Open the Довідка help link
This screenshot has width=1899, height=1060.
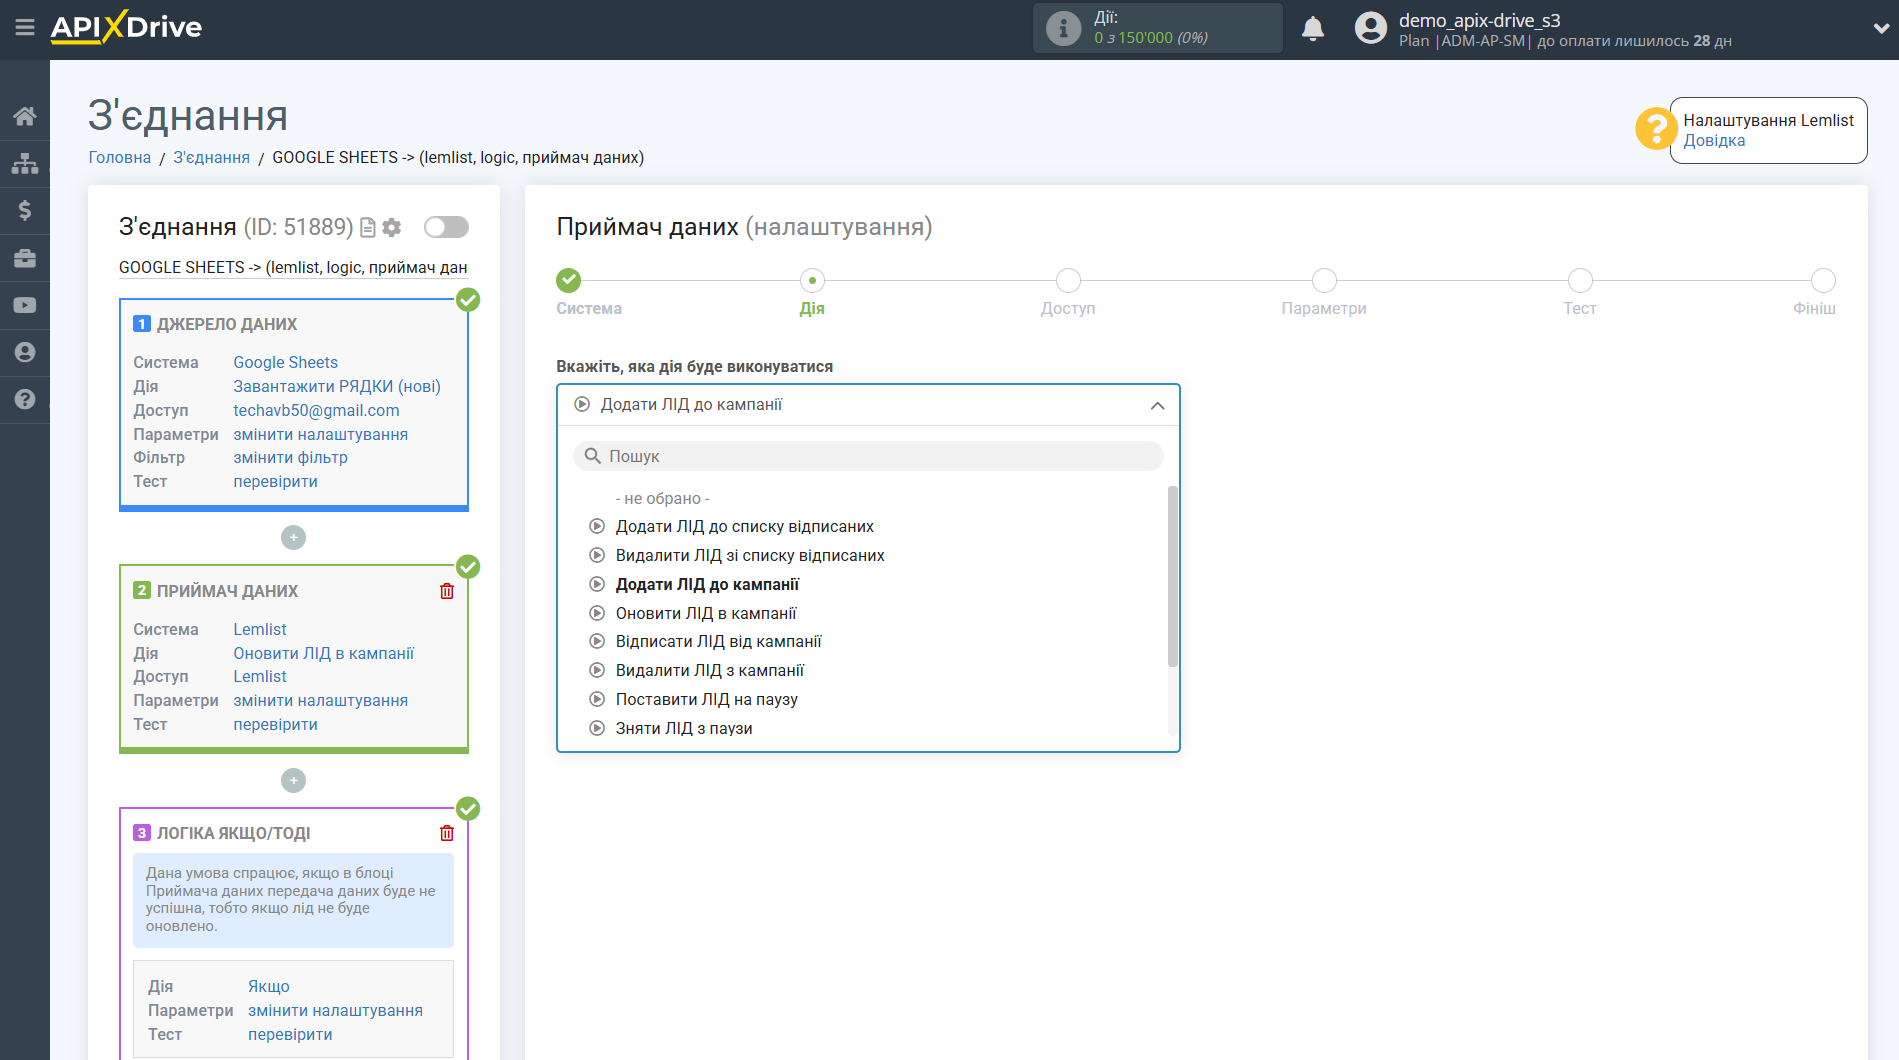pyautogui.click(x=1714, y=140)
